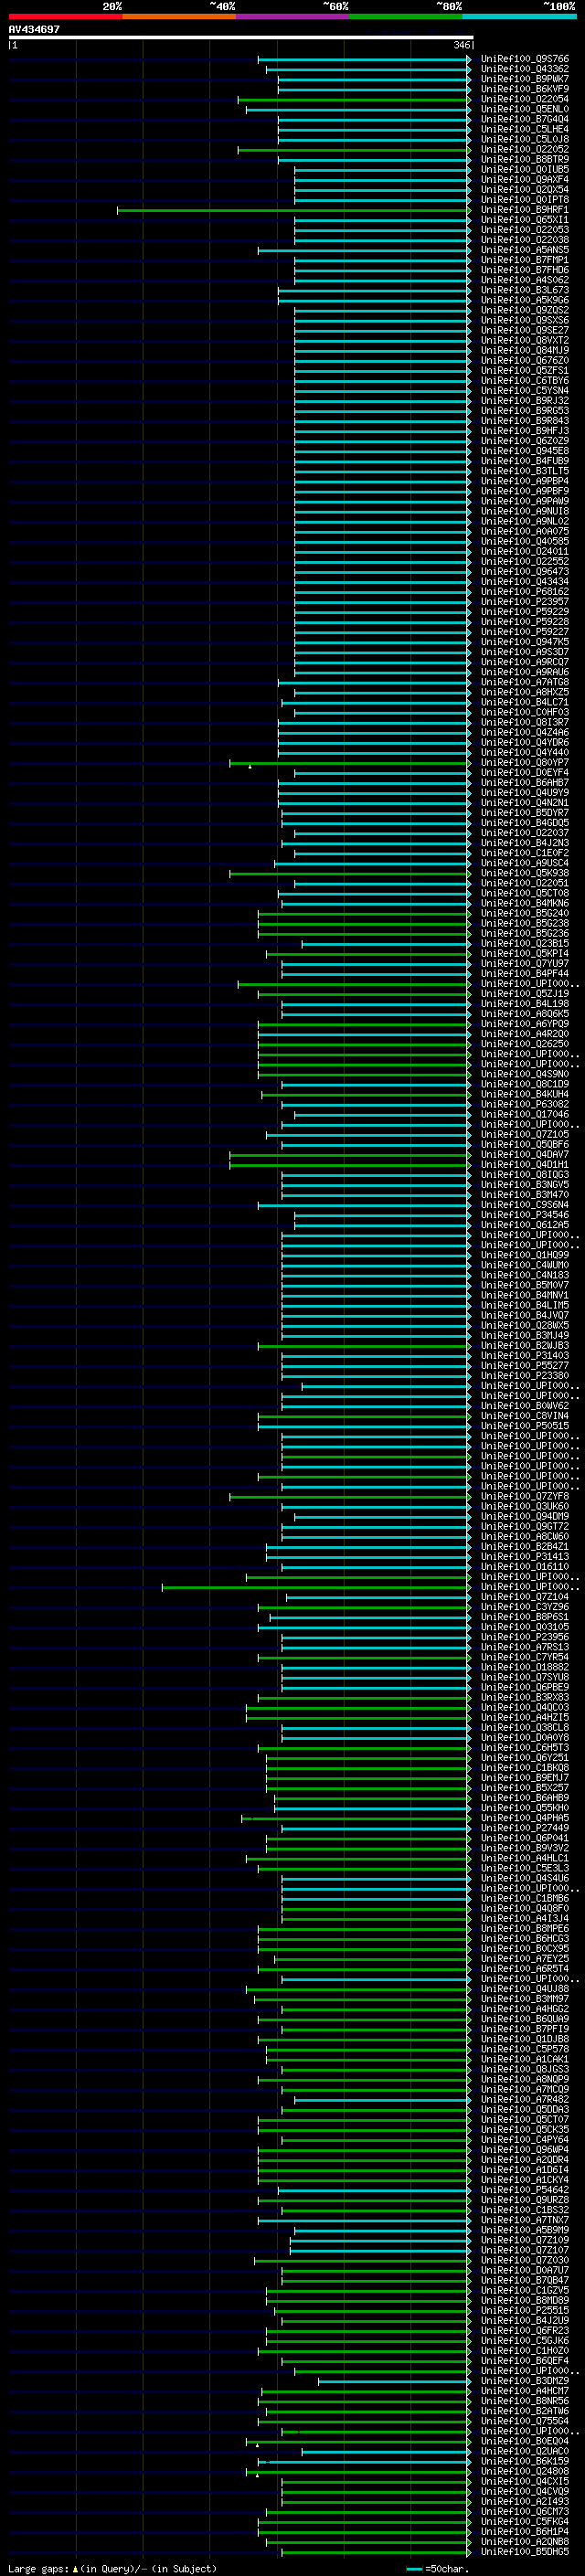Open hit UniRef100_B2B4Z1
585x2576 pixels.
point(525,1547)
